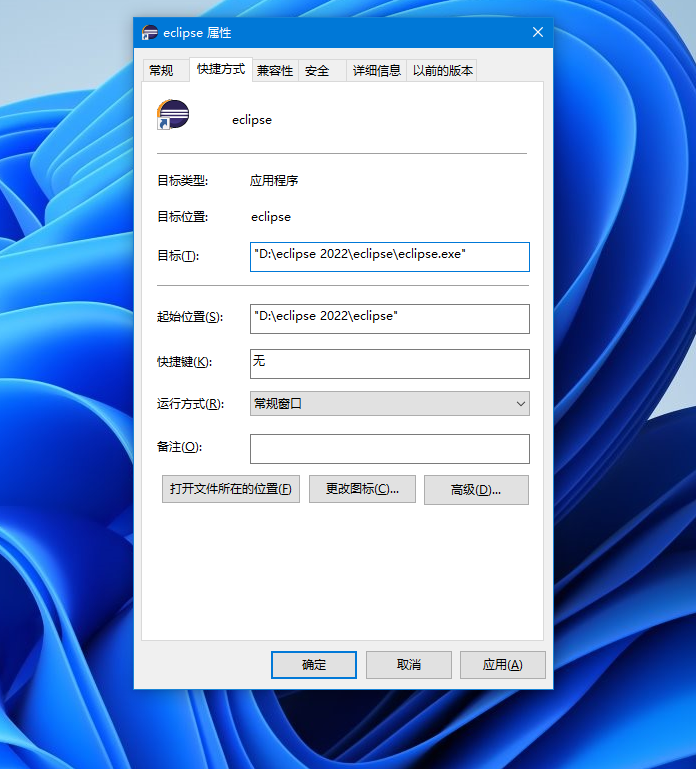Image resolution: width=696 pixels, height=769 pixels.
Task: Click the 运行方式 label
Action: click(x=190, y=404)
